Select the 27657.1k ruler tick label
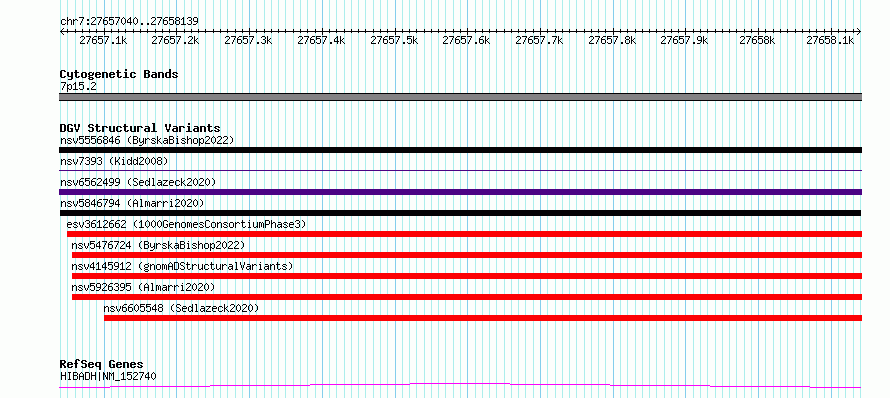The height and width of the screenshot is (398, 890). (x=103, y=40)
